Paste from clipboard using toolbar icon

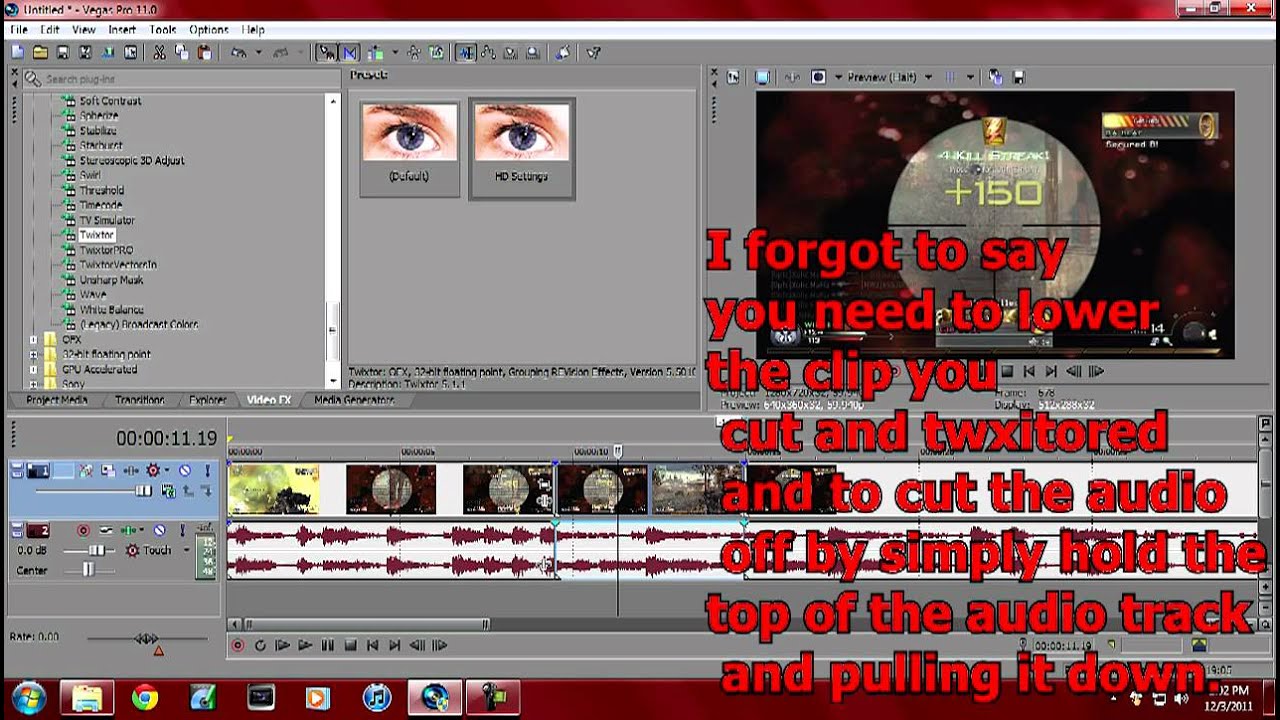204,52
